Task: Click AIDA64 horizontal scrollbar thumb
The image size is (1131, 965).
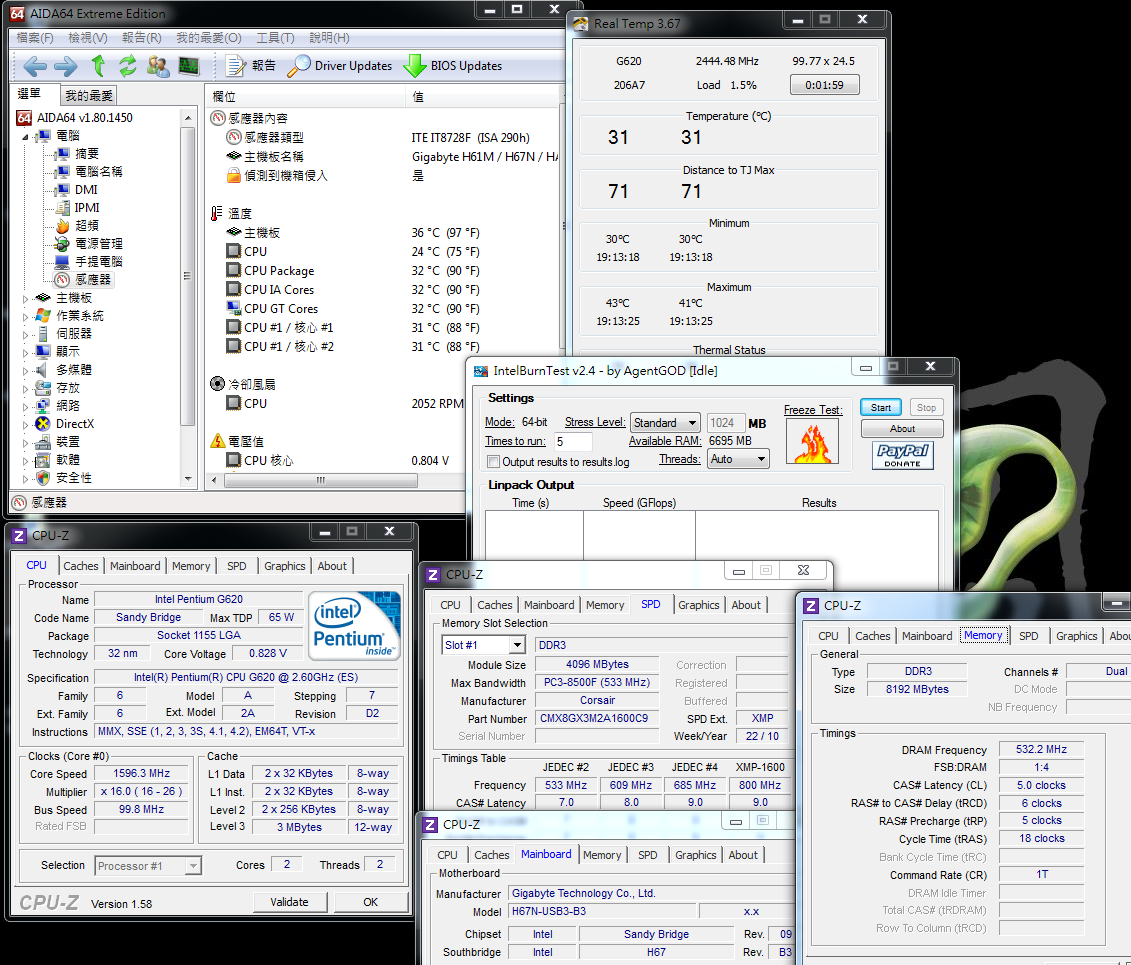Action: tap(320, 480)
